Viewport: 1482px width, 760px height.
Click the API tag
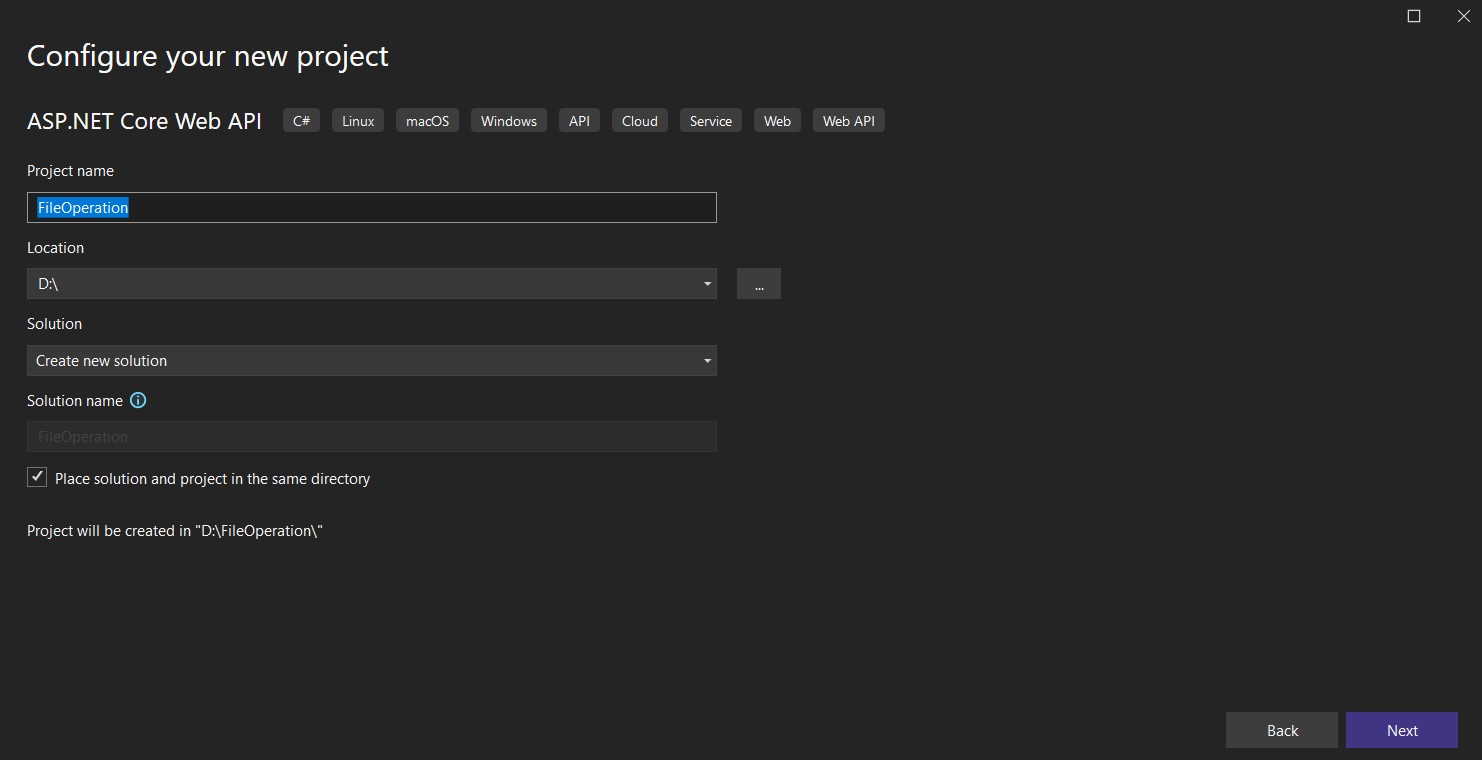578,120
